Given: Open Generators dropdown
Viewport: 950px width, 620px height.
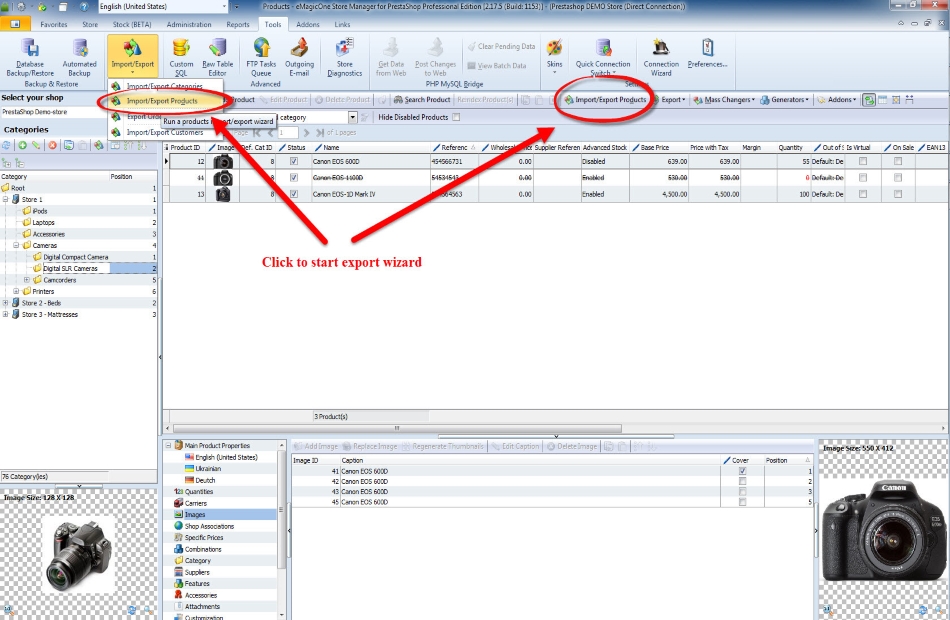Looking at the screenshot, I should tap(785, 99).
